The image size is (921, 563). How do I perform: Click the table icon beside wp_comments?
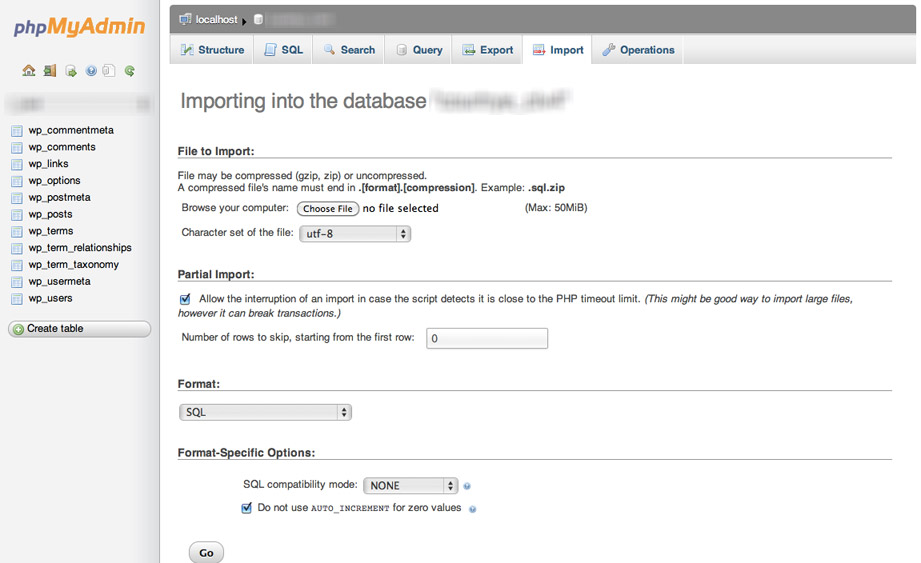click(x=17, y=147)
